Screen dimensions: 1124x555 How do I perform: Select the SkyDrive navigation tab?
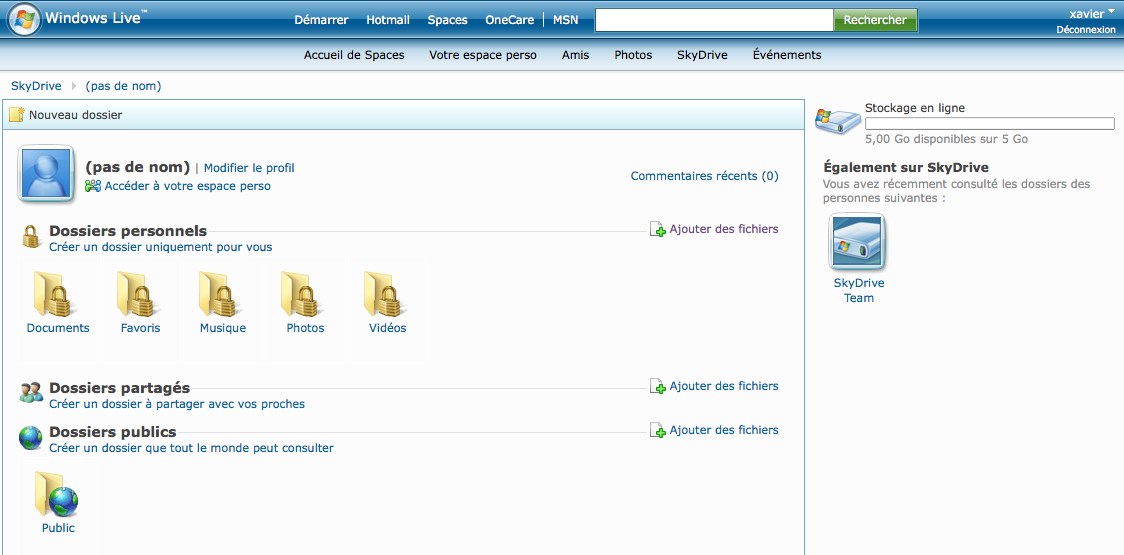(x=702, y=54)
